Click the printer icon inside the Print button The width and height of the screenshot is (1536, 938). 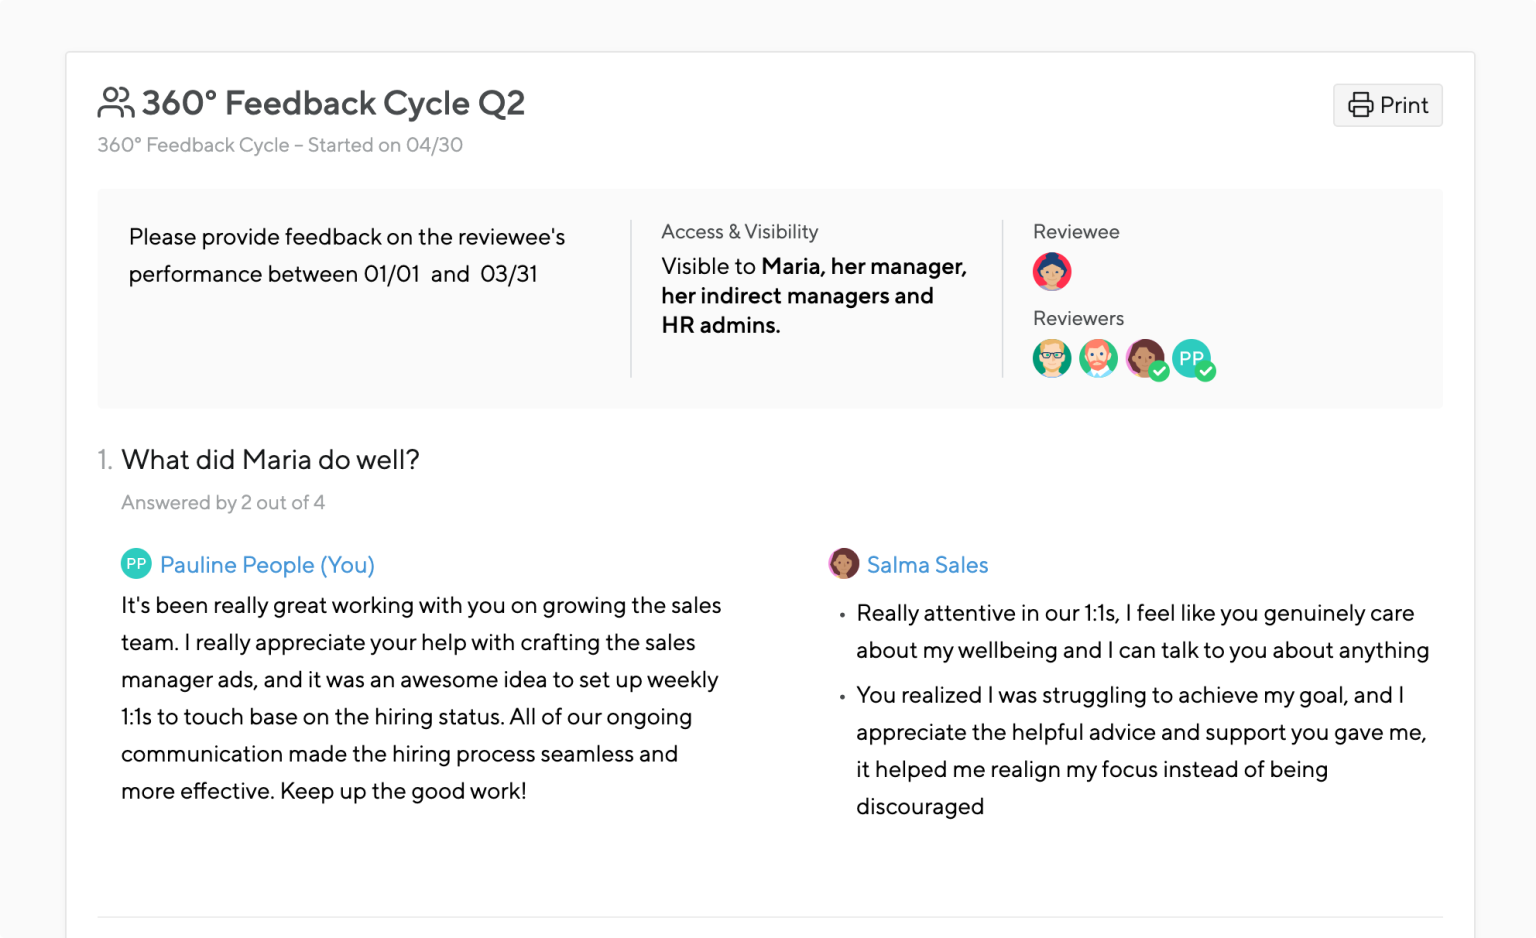coord(1360,105)
